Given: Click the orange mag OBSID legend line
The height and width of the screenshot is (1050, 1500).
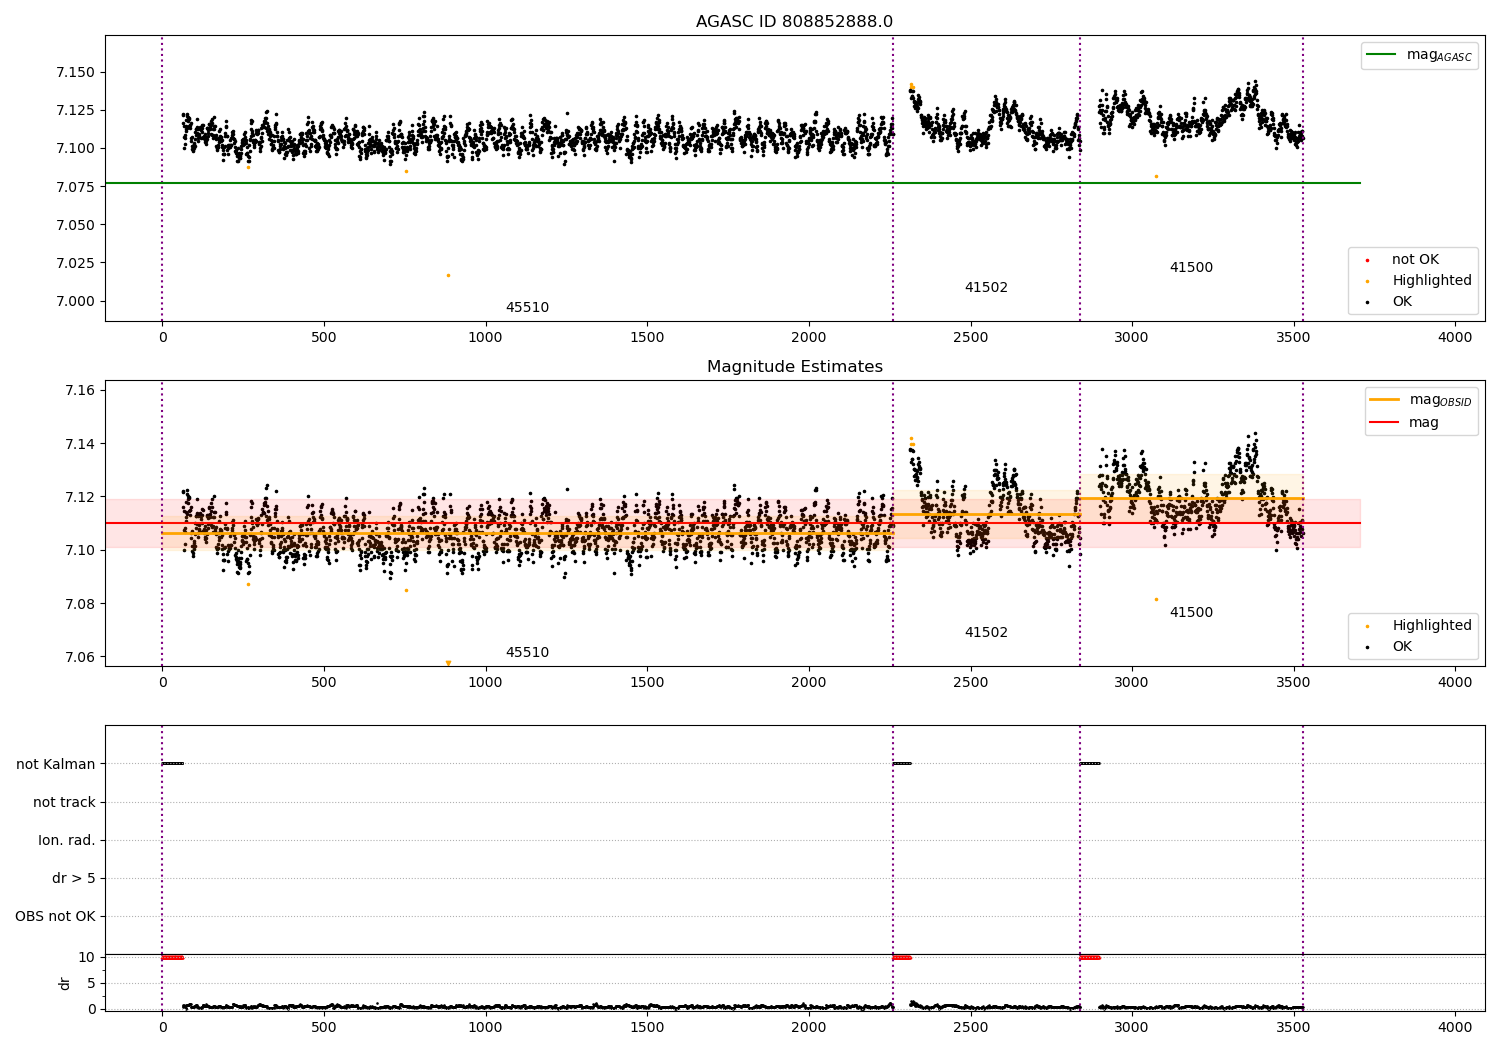Looking at the screenshot, I should pos(1384,400).
